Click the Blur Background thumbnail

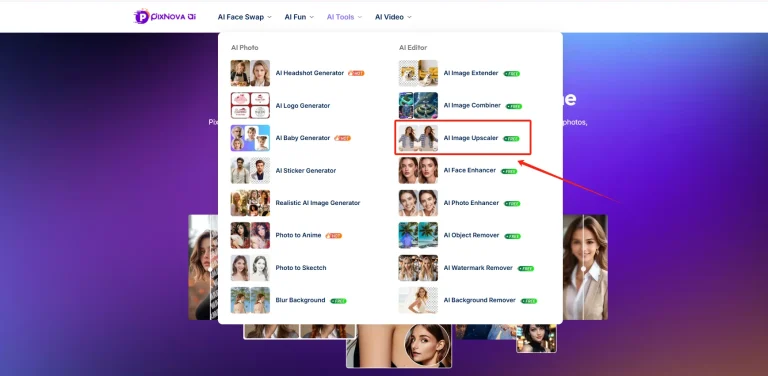tap(250, 300)
